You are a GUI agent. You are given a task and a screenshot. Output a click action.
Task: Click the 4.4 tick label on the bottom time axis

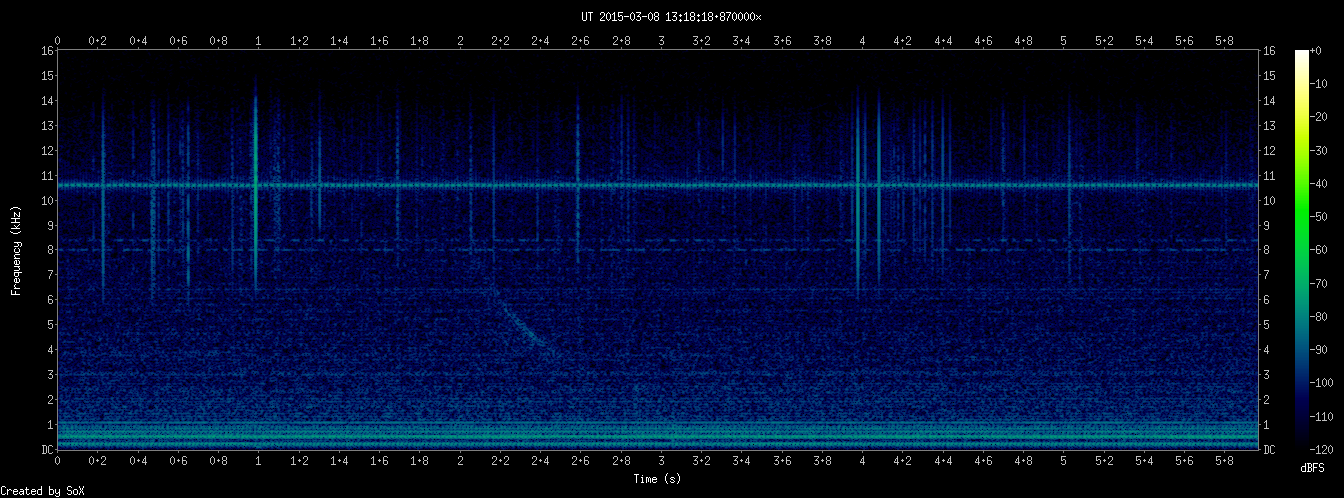pos(943,462)
